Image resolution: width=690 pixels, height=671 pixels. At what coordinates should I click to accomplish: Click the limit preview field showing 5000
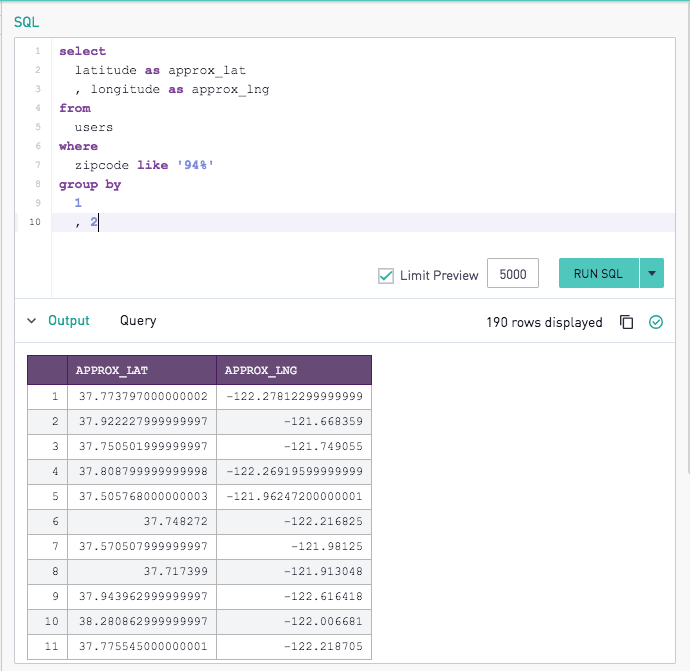pos(512,274)
